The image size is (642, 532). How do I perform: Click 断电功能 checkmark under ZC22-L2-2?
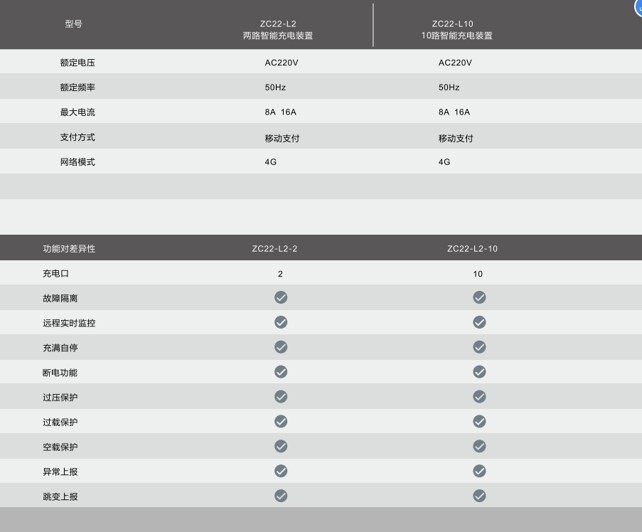281,372
